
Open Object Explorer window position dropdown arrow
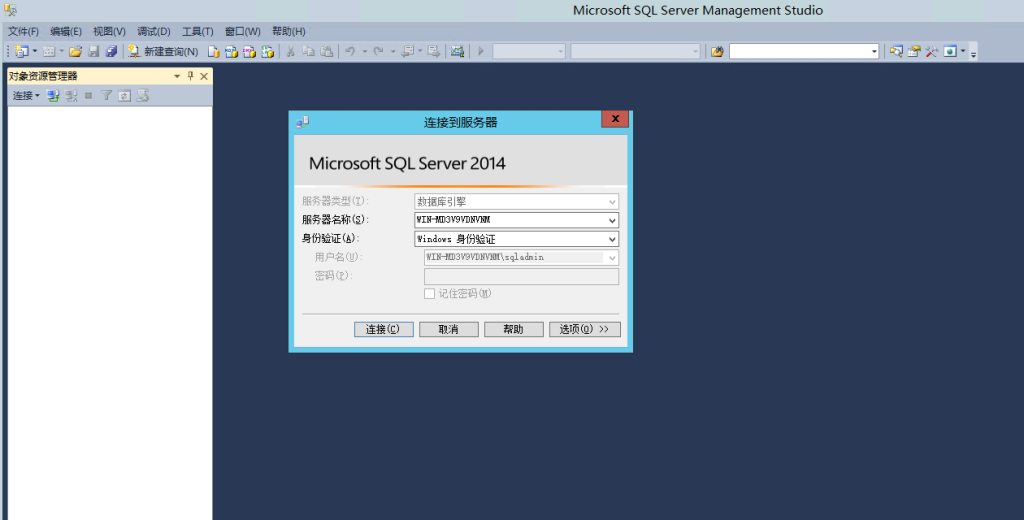point(177,76)
